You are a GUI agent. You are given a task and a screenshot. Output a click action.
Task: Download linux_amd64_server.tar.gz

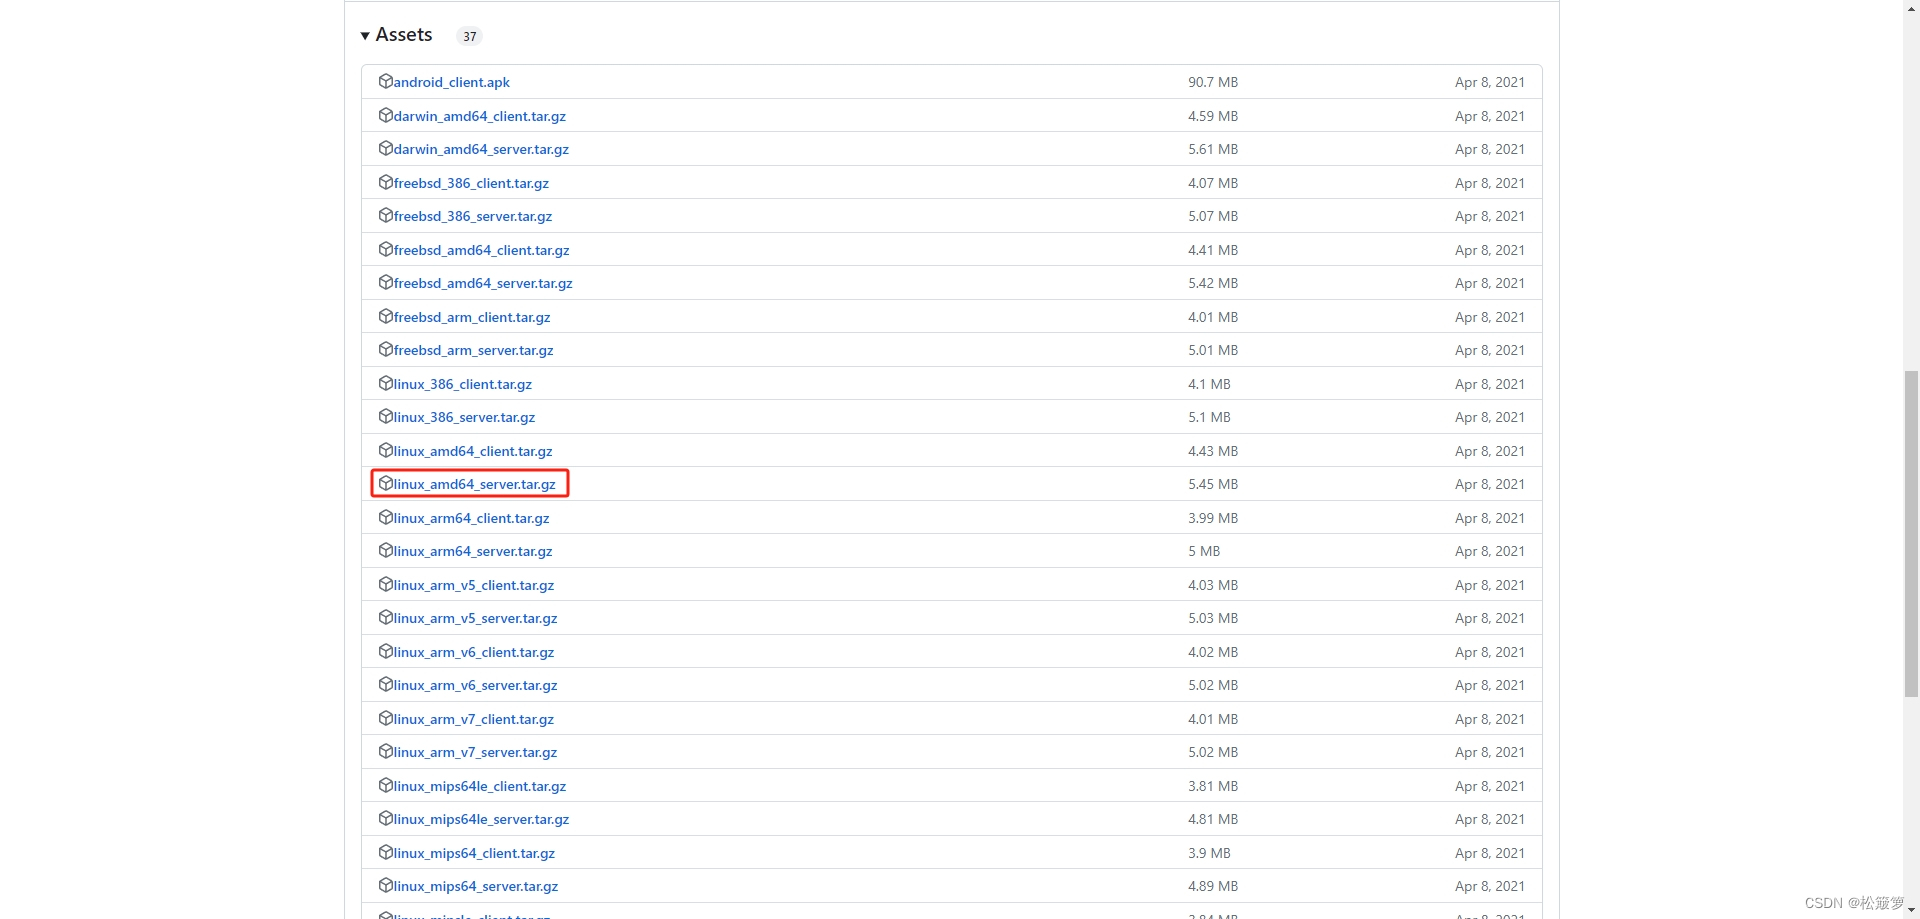[475, 484]
